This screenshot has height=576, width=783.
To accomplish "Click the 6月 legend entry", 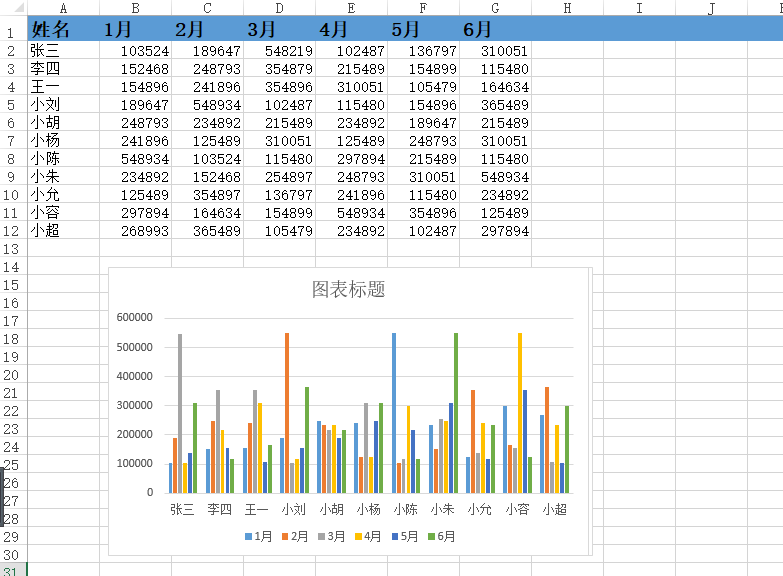I will pyautogui.click(x=441, y=537).
